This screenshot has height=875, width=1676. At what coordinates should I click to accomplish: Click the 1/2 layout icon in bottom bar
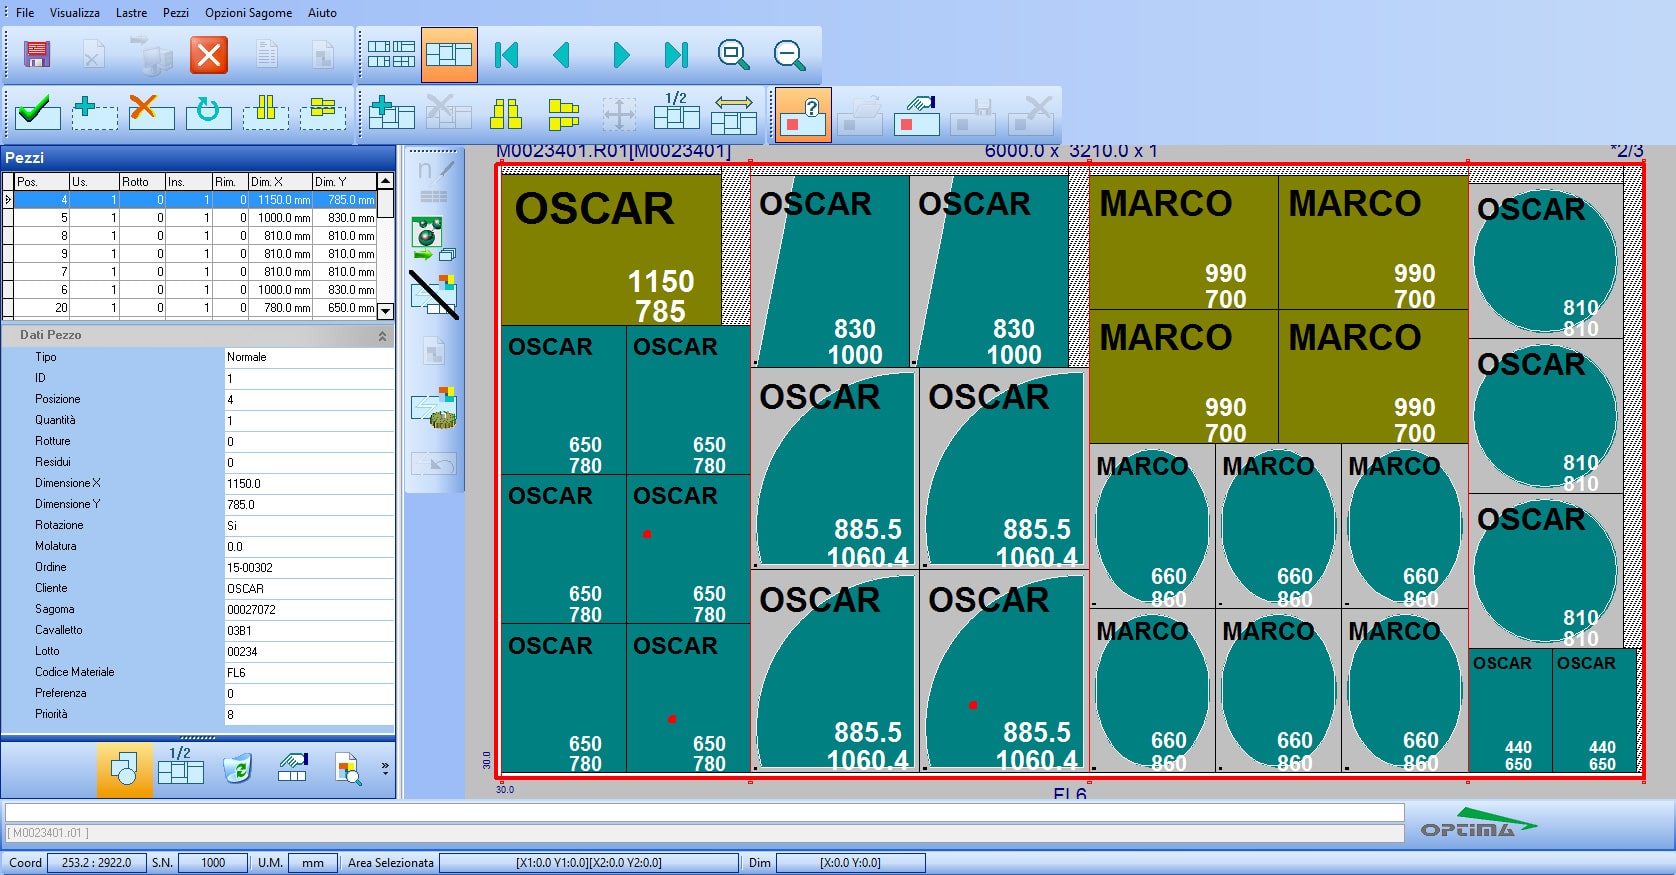(x=180, y=767)
